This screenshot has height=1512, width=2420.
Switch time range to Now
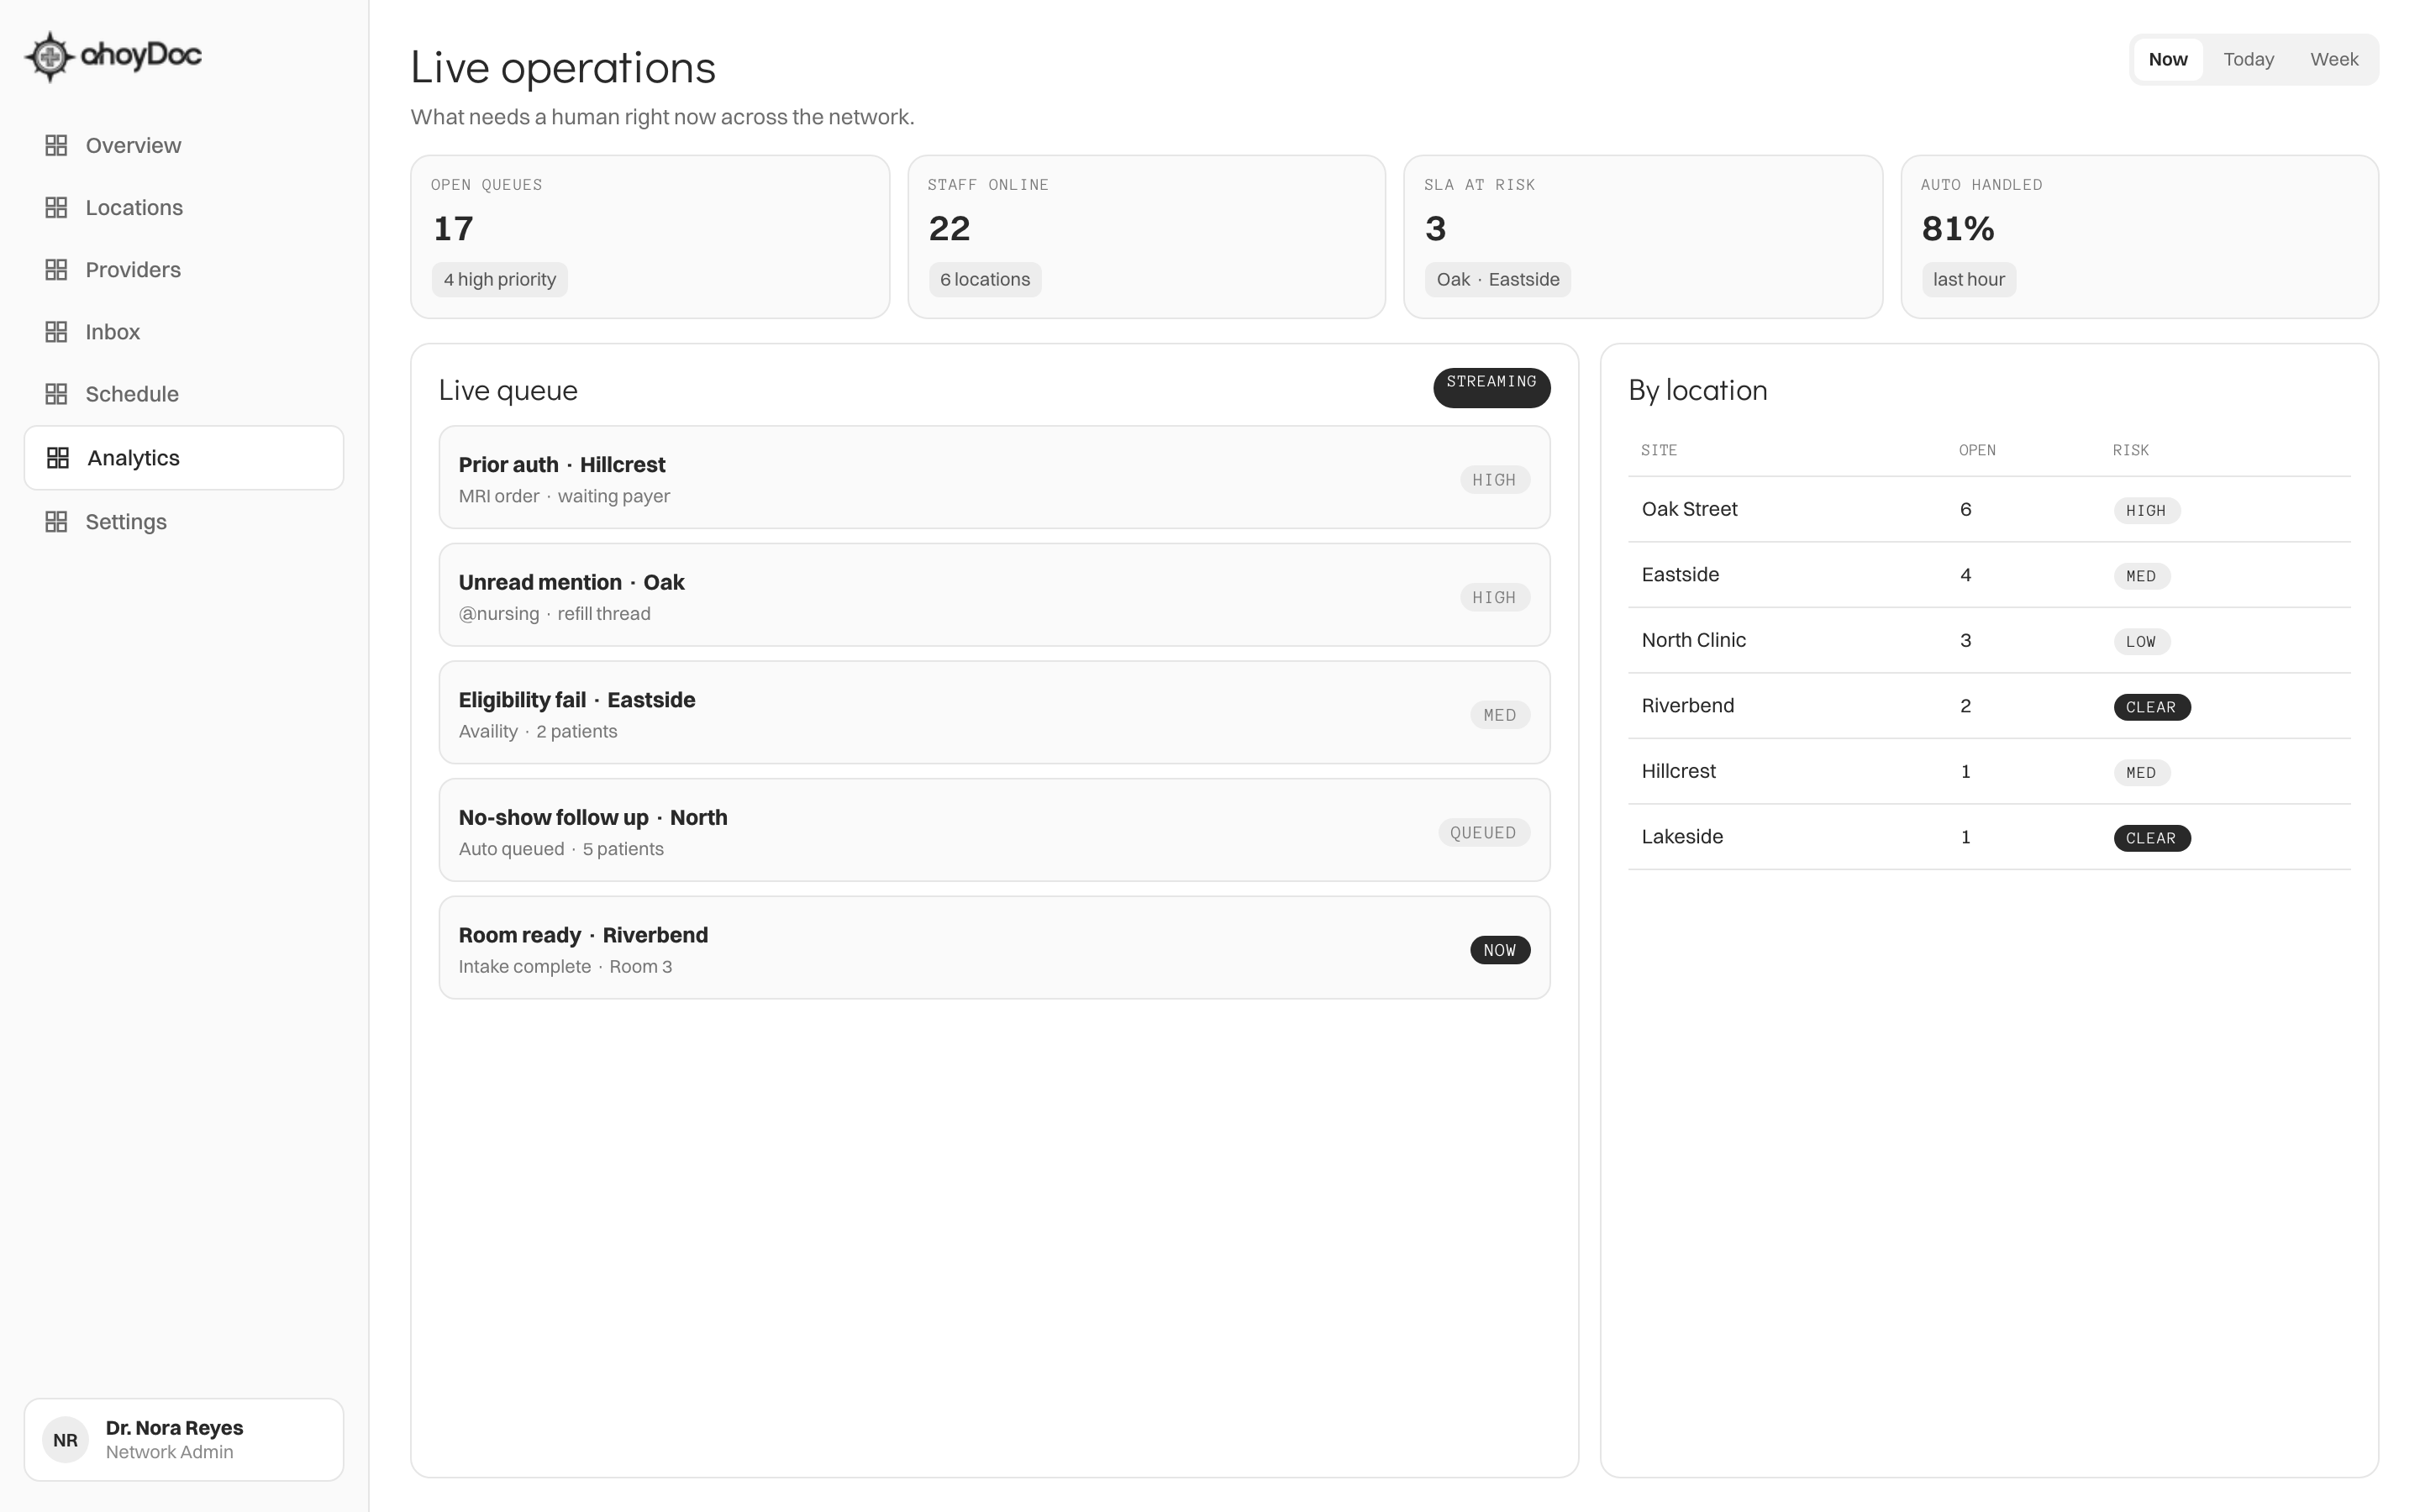pyautogui.click(x=2168, y=59)
